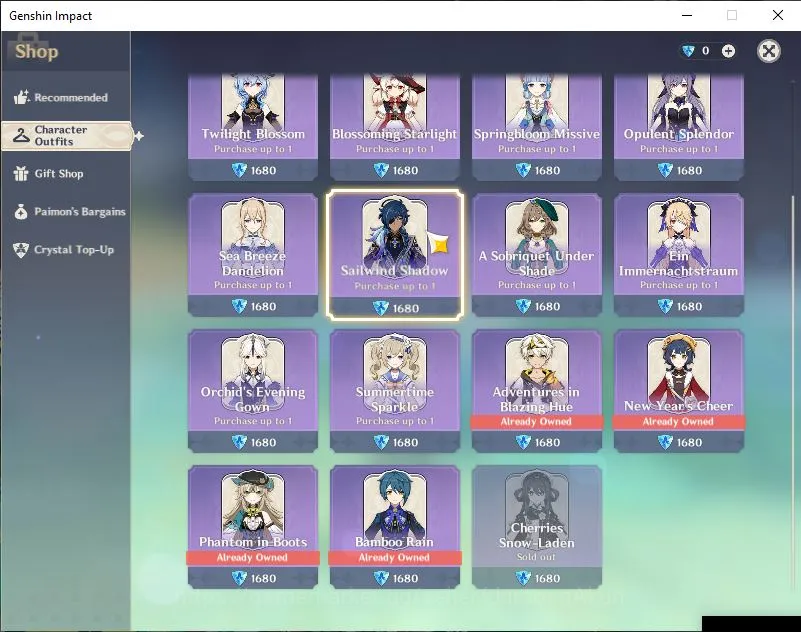Choose the Orchid's Evening Gown outfit
The width and height of the screenshot is (801, 632).
253,391
